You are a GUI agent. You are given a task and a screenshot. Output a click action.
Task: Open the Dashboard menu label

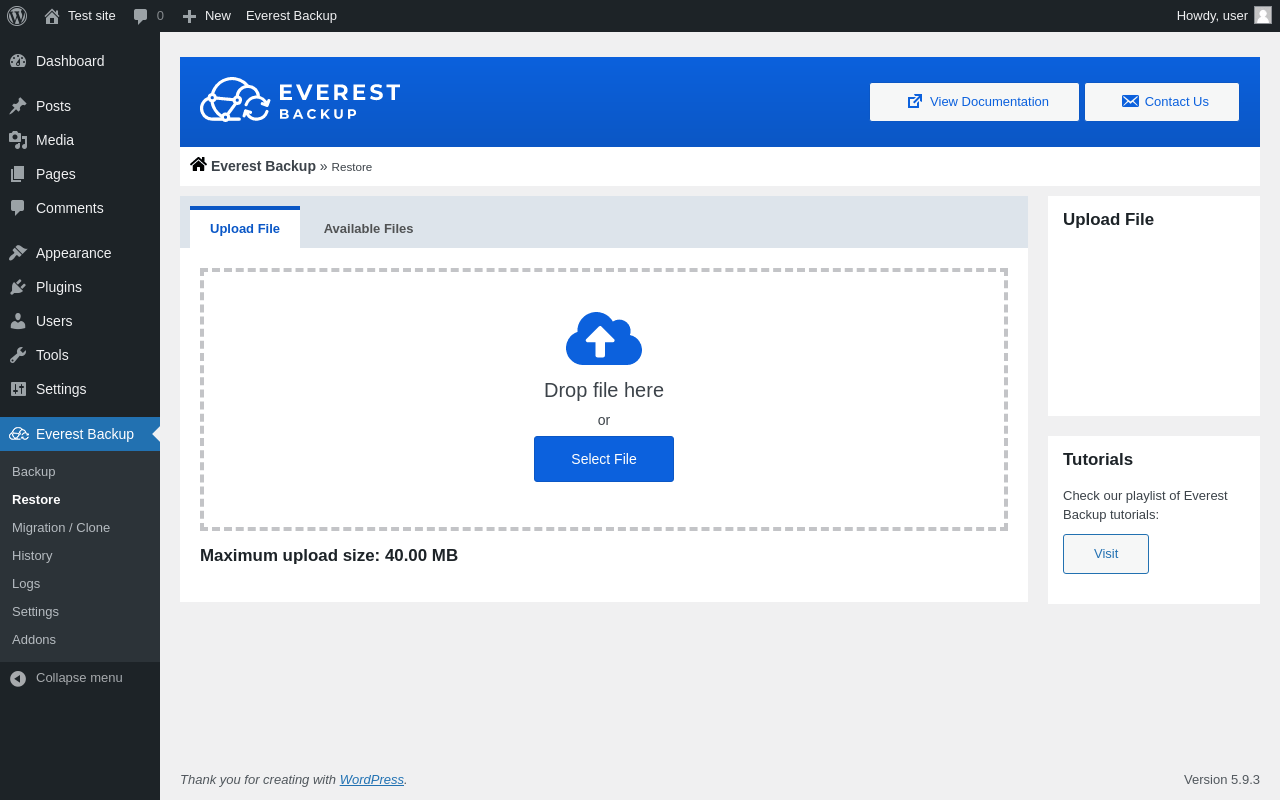pos(70,61)
